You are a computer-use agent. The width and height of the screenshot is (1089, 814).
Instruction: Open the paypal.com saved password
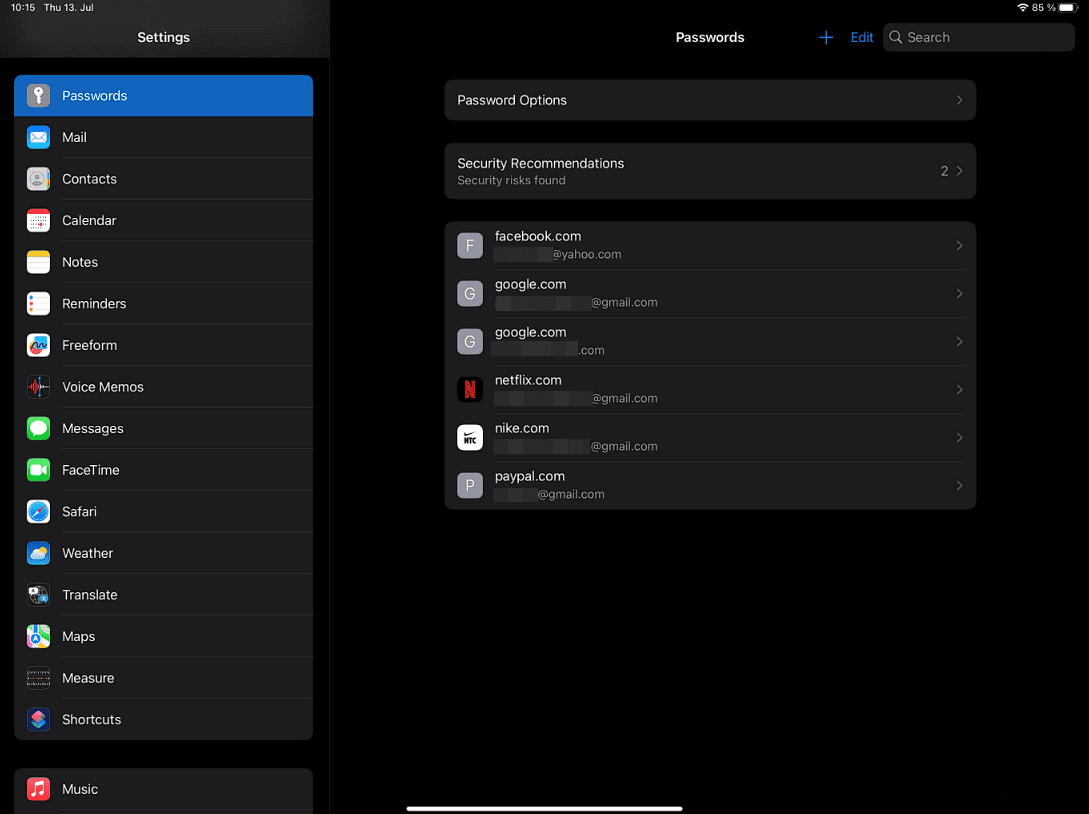pyautogui.click(x=710, y=485)
